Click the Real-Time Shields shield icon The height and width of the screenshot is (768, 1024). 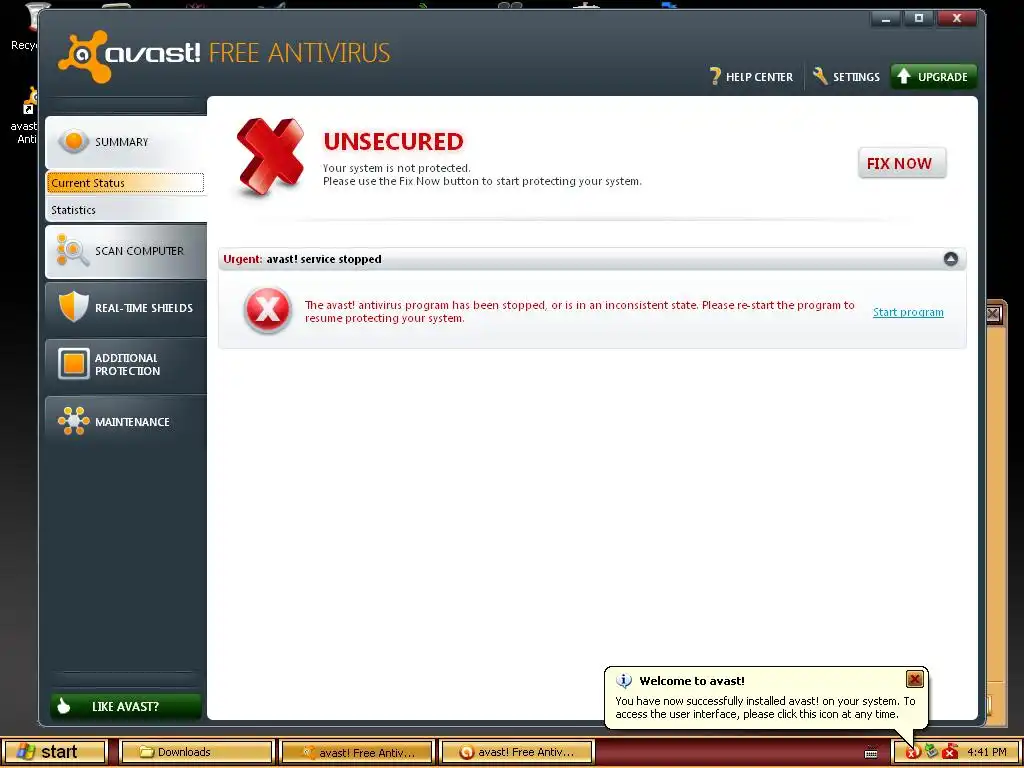tap(74, 307)
